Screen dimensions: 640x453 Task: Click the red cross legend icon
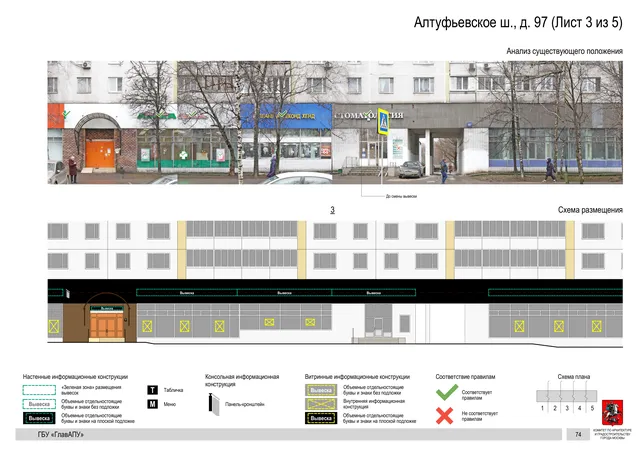444,416
